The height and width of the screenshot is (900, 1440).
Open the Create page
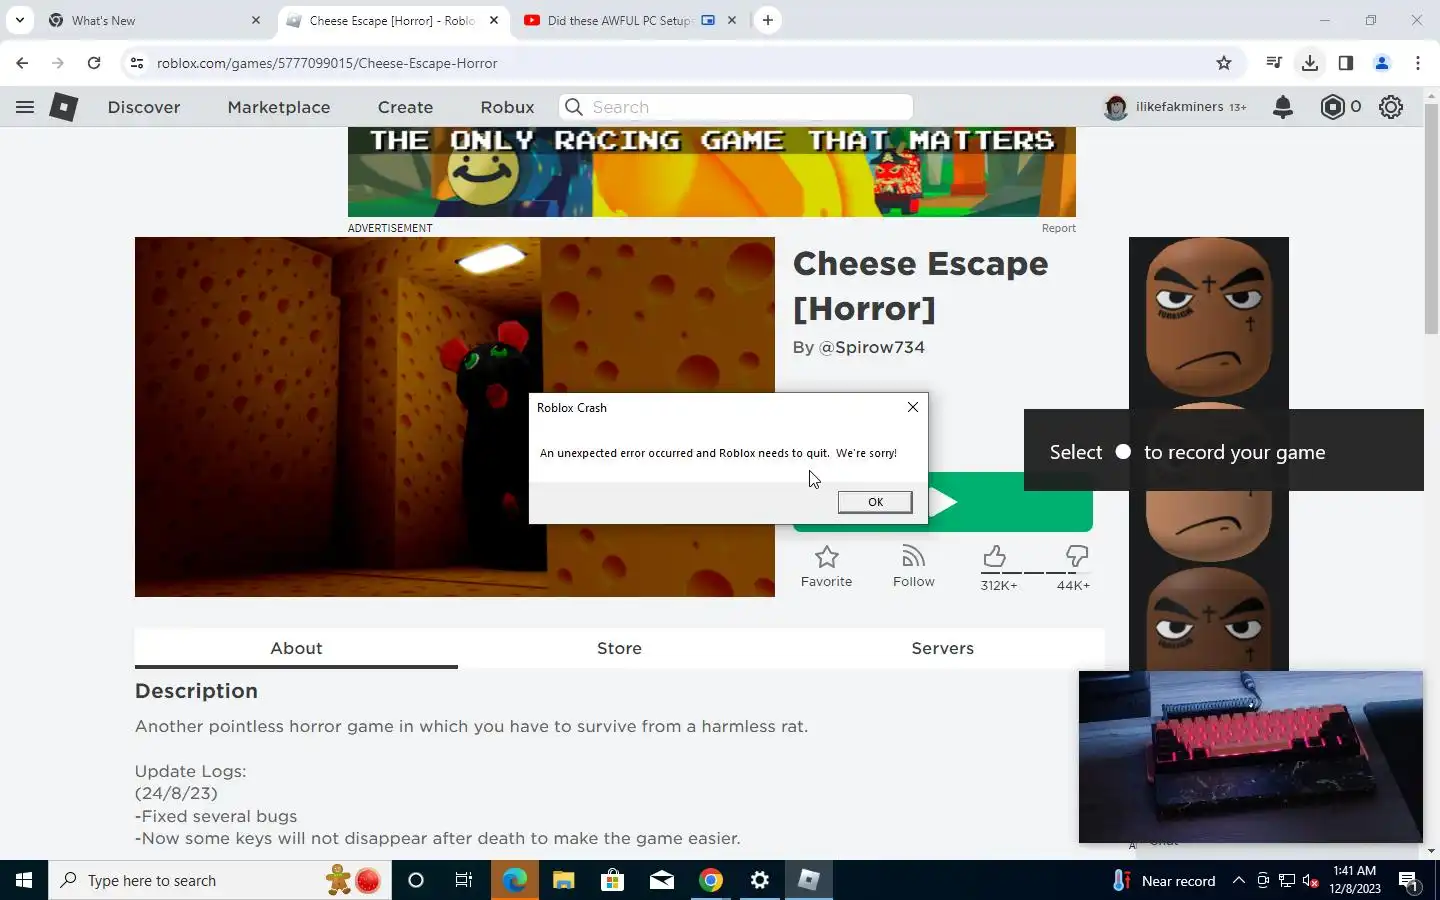[405, 107]
